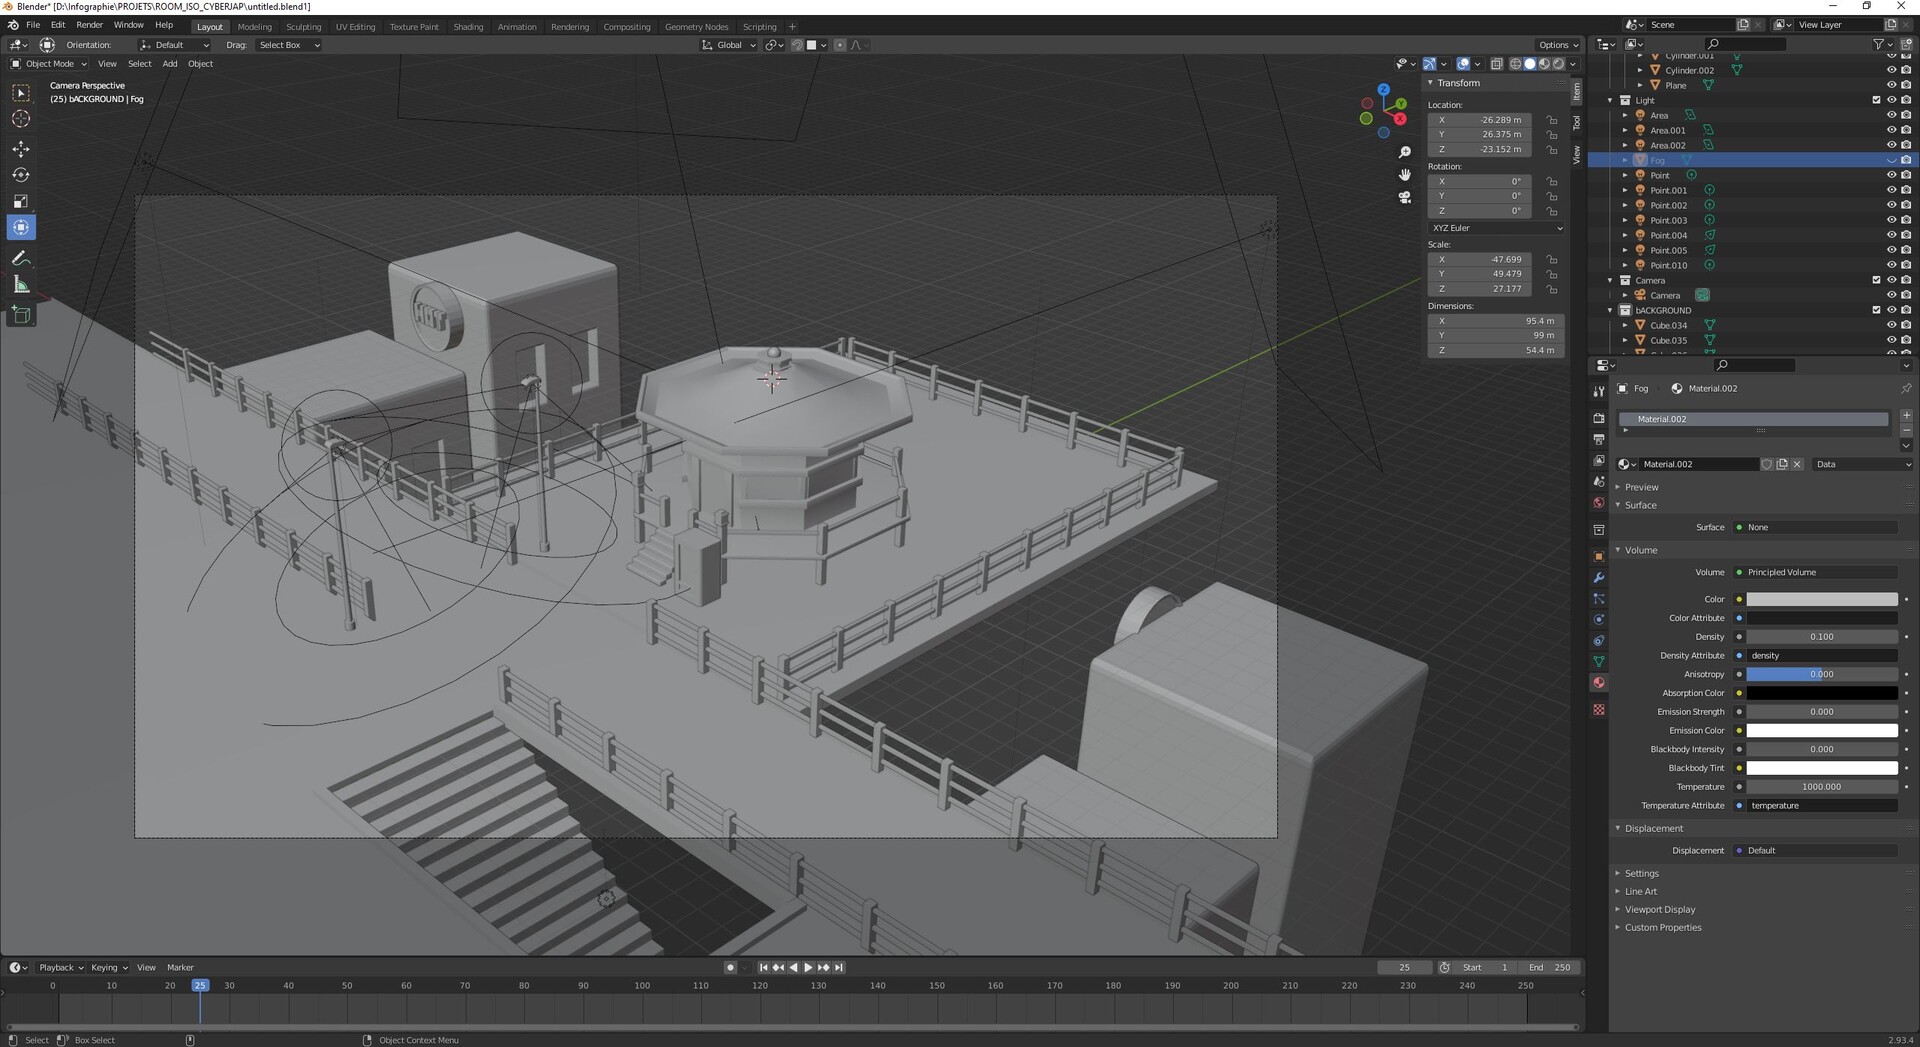Toggle camera view icon in viewport
This screenshot has height=1047, width=1920.
click(1404, 197)
